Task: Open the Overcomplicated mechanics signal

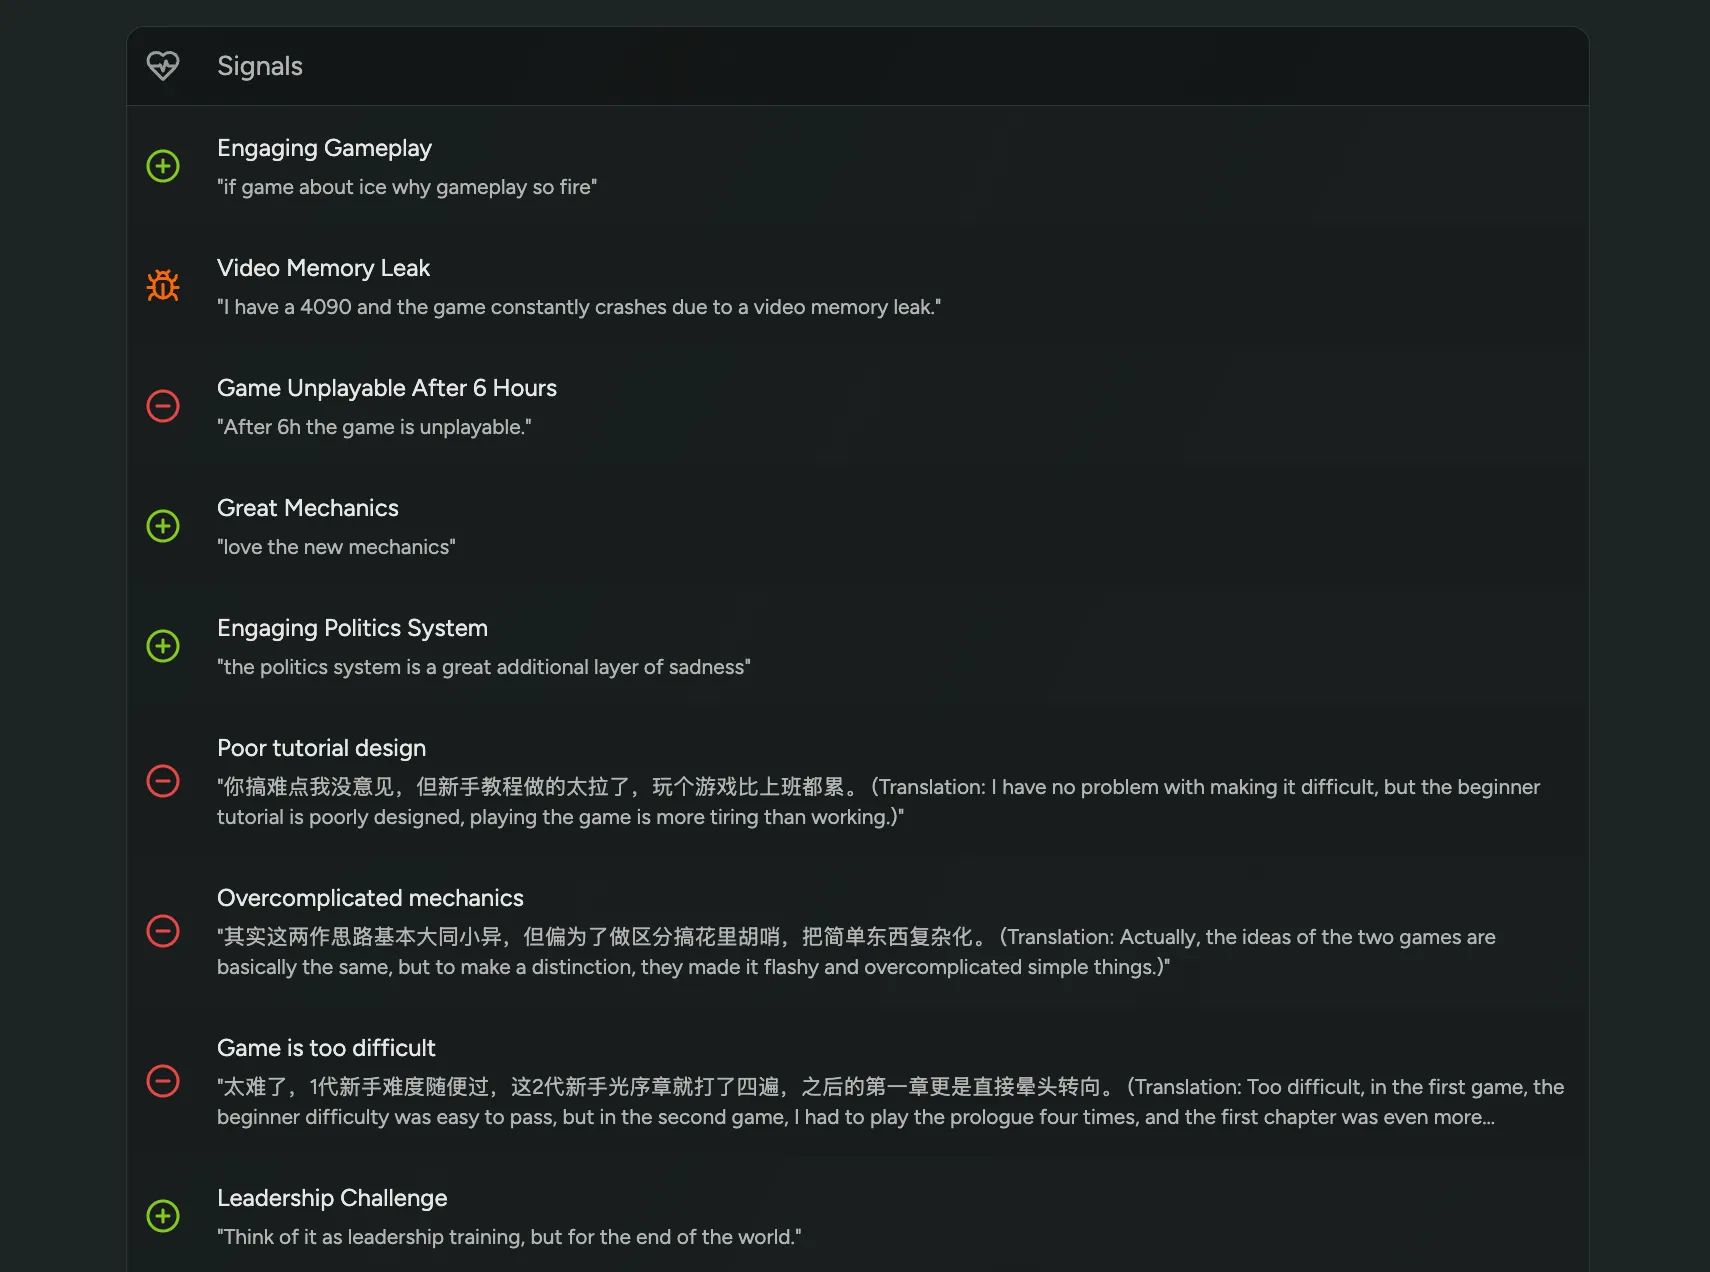Action: click(370, 898)
